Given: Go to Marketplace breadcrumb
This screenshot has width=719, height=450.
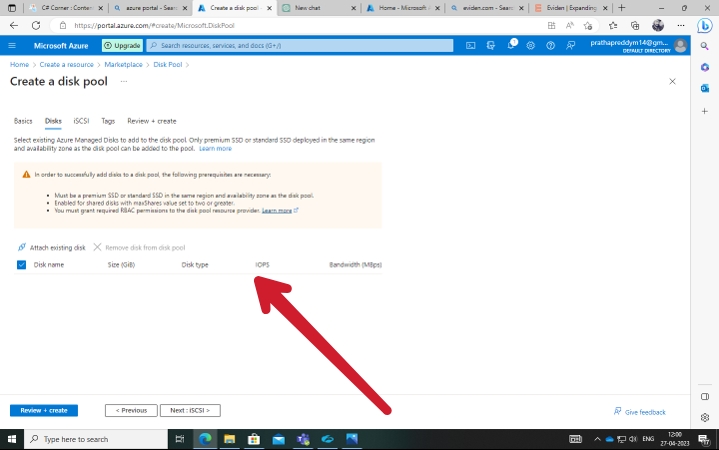Looking at the screenshot, I should pyautogui.click(x=123, y=64).
